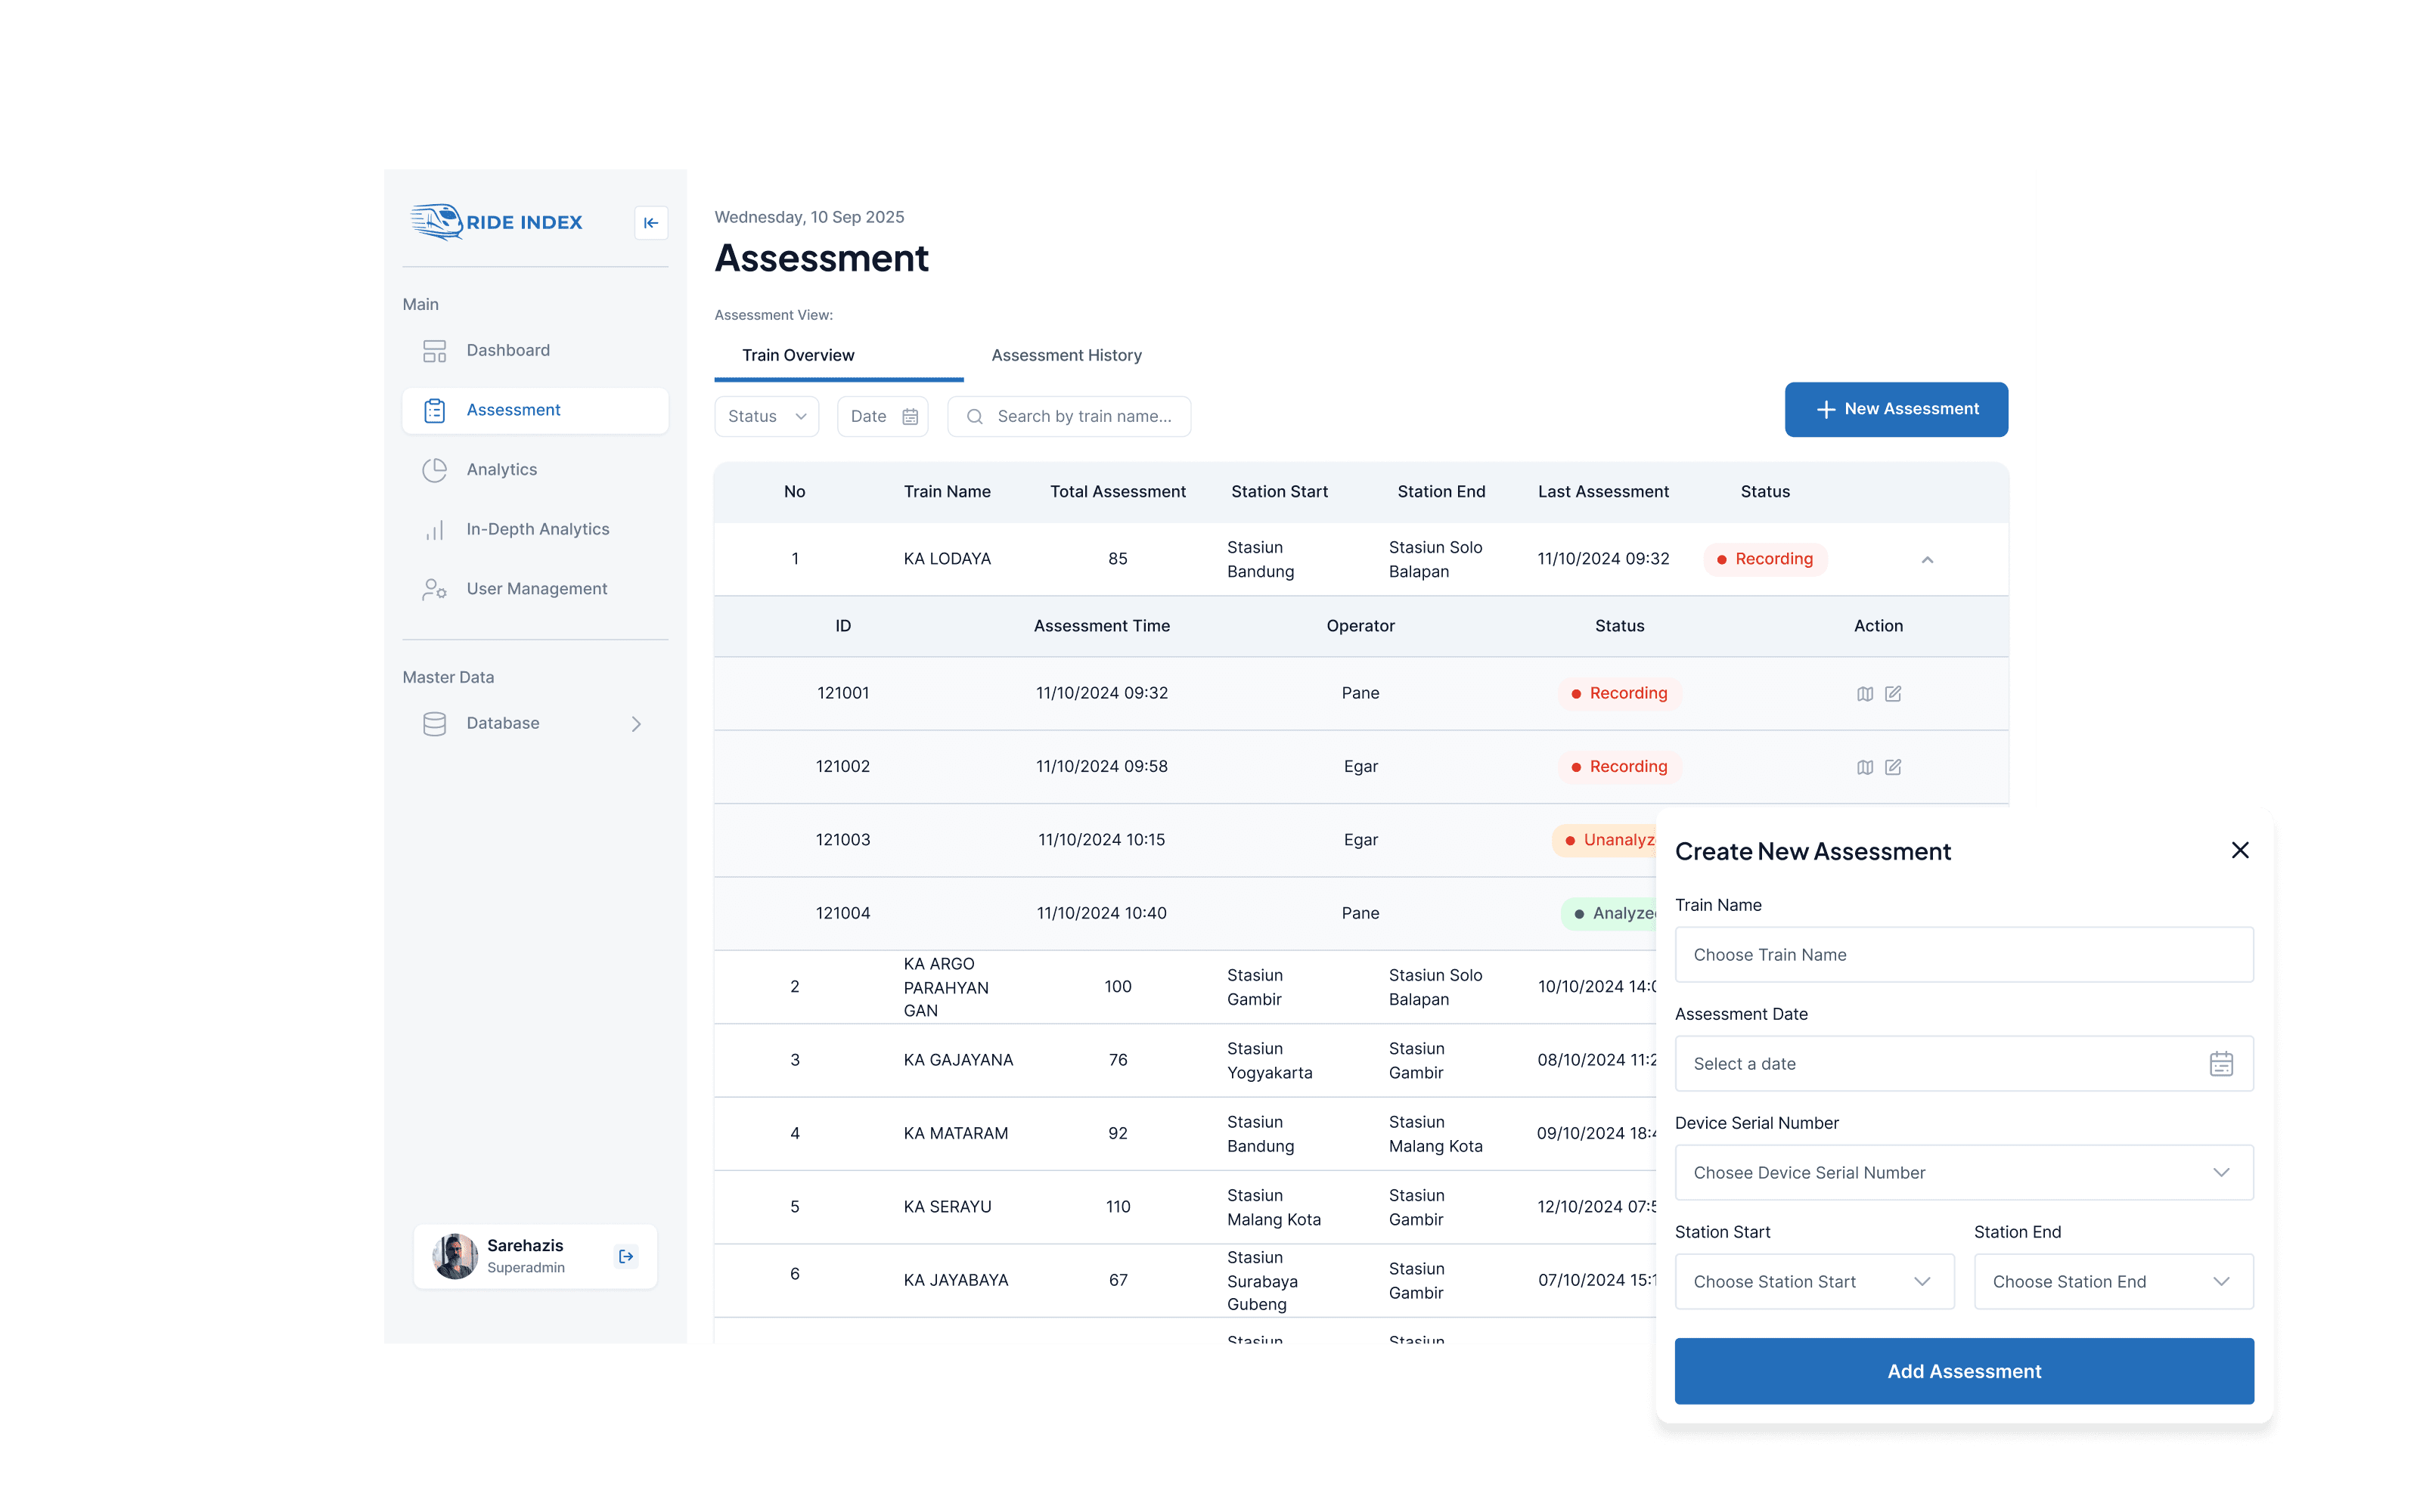Click the Last Assessment column header
Viewport: 2420px width, 1512px height.
[x=1603, y=492]
